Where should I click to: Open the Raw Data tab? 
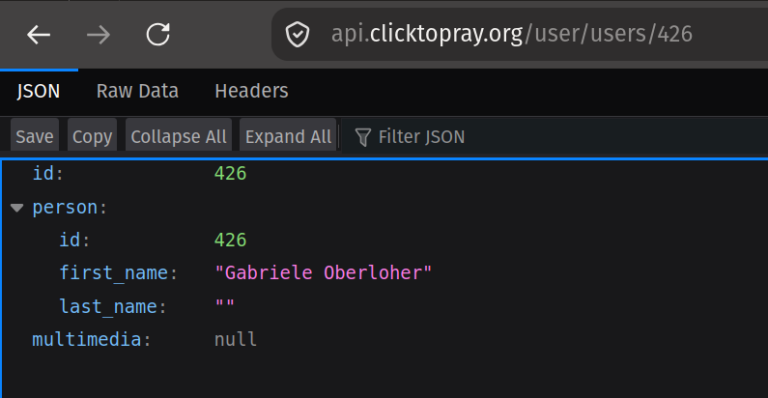click(x=137, y=91)
